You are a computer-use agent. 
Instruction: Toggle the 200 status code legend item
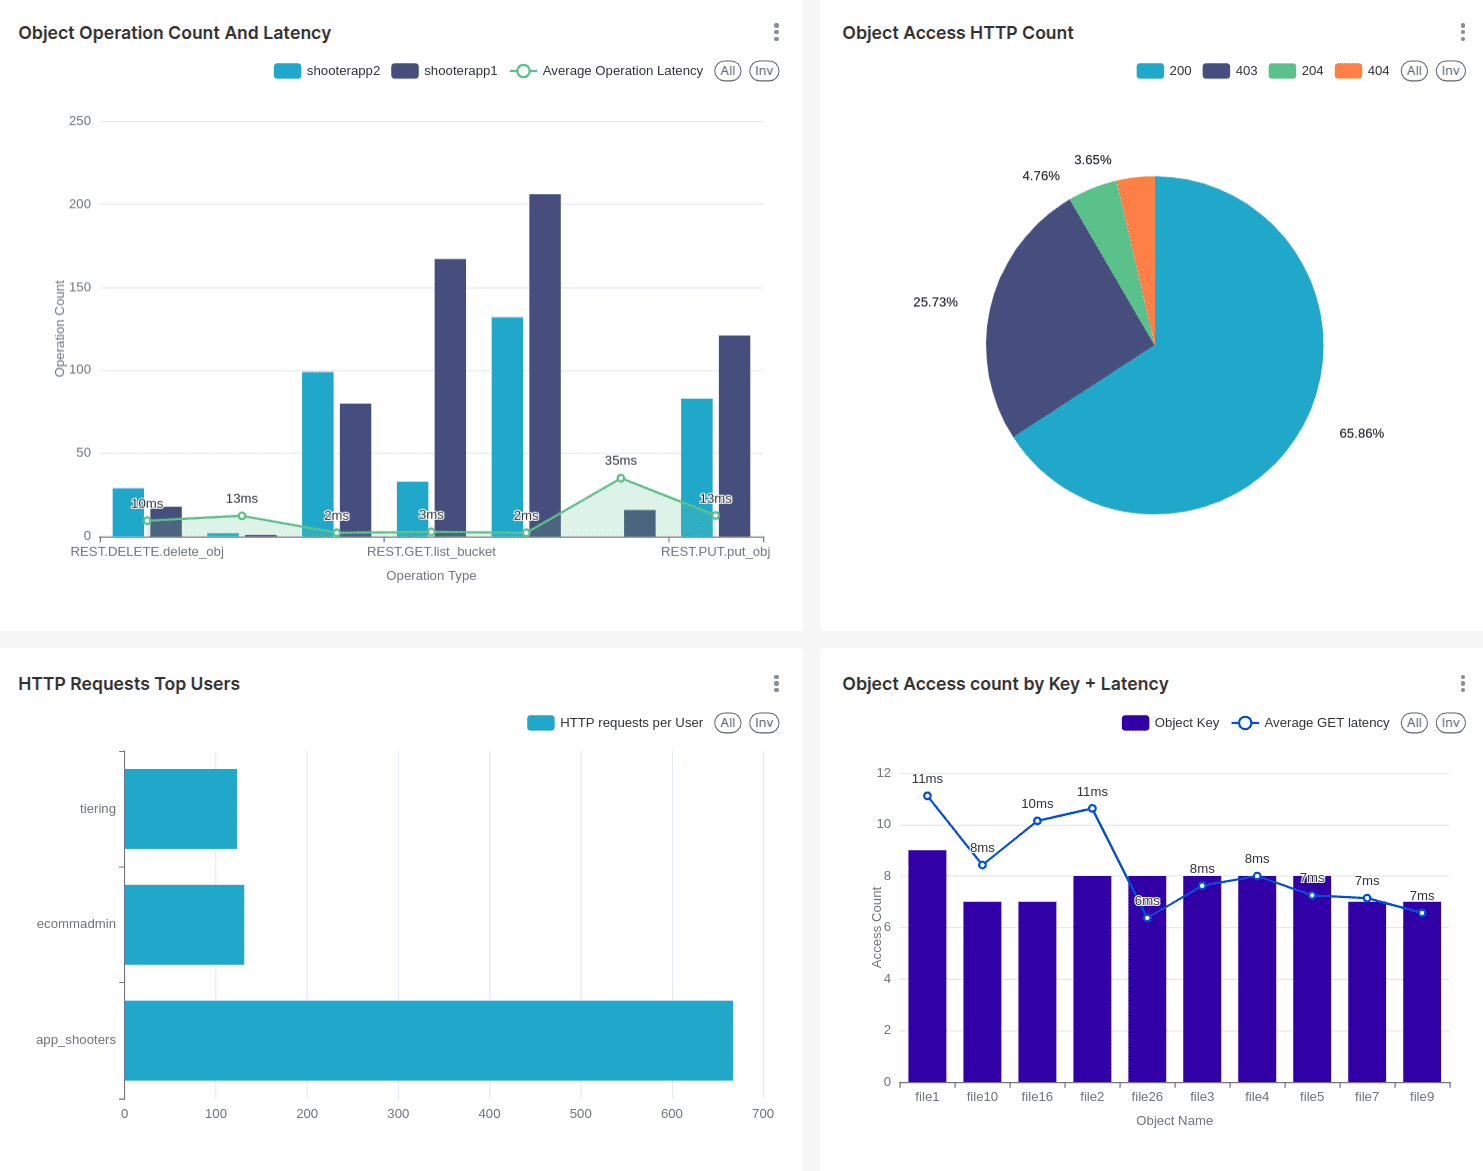pyautogui.click(x=1164, y=71)
